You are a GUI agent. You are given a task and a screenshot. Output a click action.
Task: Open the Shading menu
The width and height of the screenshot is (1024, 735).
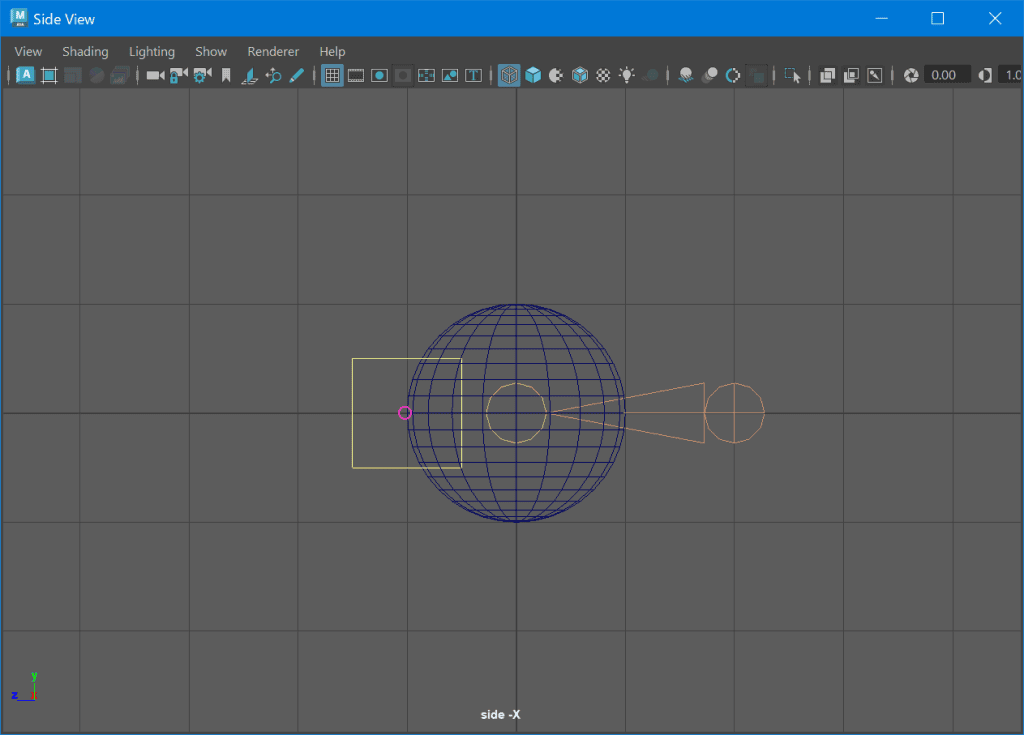point(85,52)
